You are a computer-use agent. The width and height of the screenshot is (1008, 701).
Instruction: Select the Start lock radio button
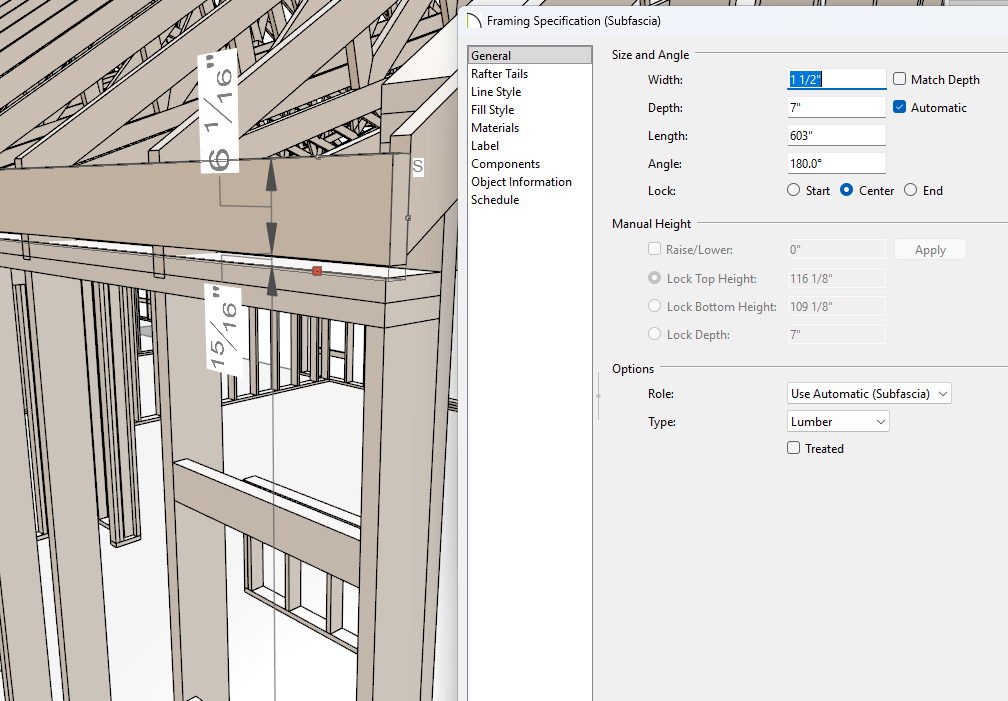[x=794, y=190]
